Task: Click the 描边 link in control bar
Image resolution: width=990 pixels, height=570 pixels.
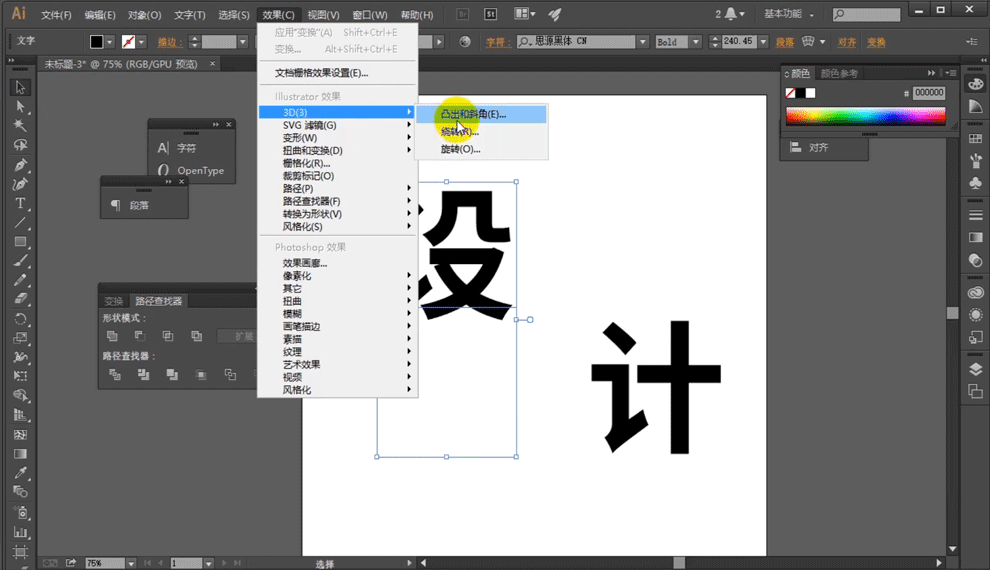Action: click(169, 42)
